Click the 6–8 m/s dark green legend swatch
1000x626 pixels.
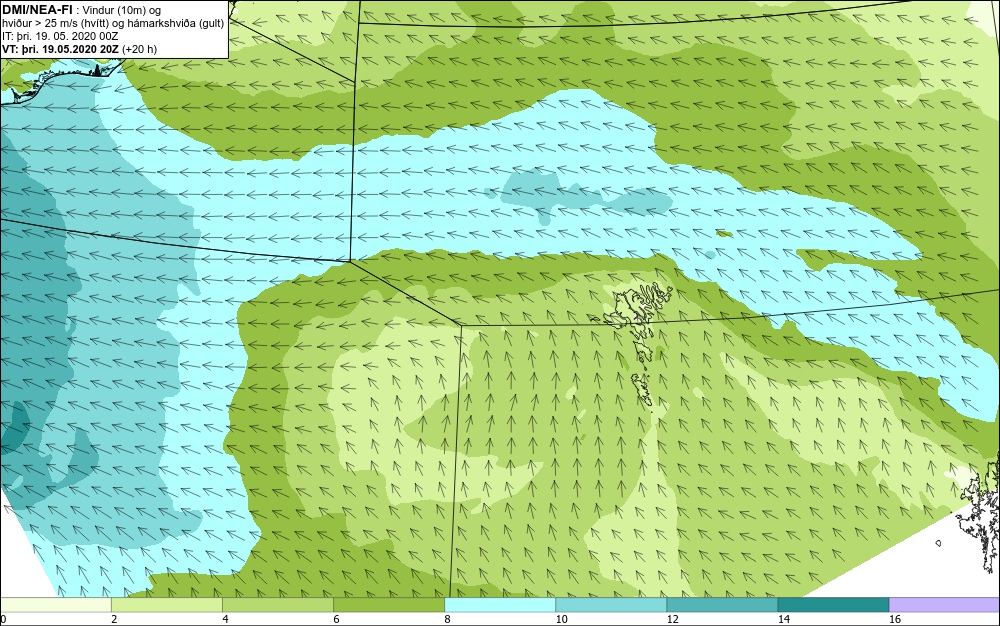tap(388, 605)
